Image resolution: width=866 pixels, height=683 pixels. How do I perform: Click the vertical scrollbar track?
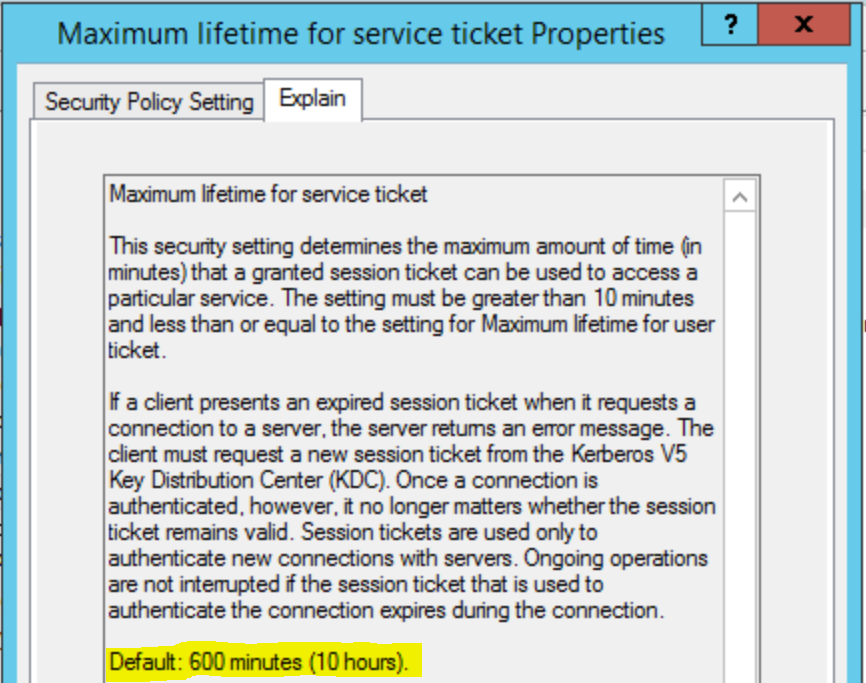point(740,450)
